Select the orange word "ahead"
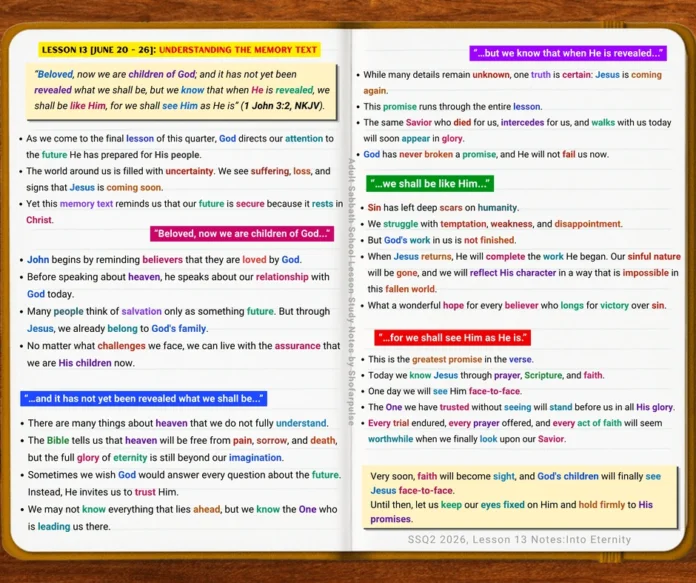Viewport: 696px width, 583px height. [x=206, y=509]
